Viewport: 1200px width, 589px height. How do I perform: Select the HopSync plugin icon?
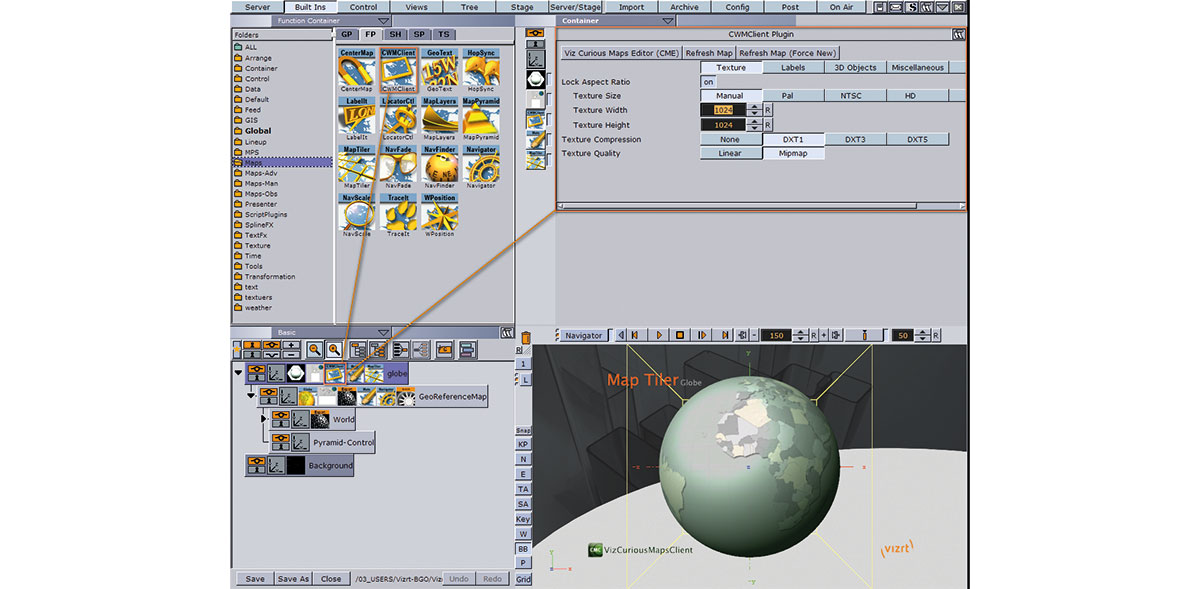[481, 70]
